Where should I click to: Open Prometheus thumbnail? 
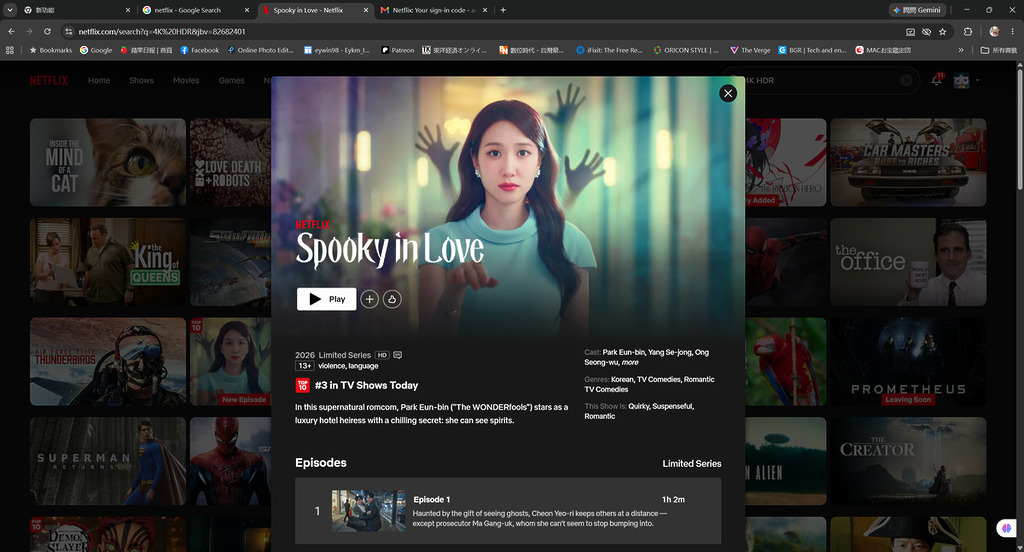point(908,362)
